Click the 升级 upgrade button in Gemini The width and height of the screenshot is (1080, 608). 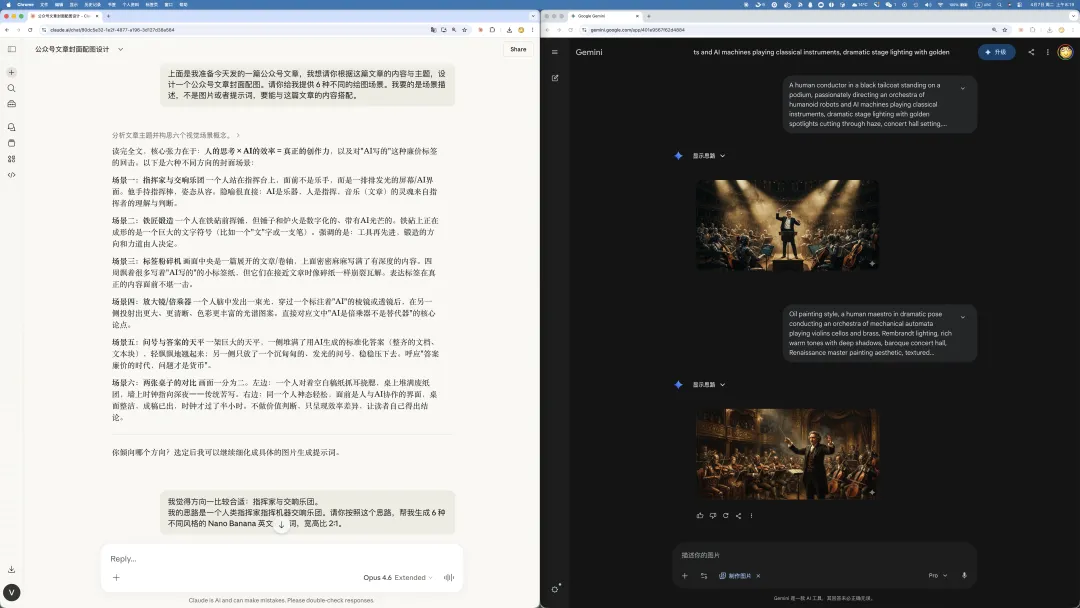tap(997, 51)
